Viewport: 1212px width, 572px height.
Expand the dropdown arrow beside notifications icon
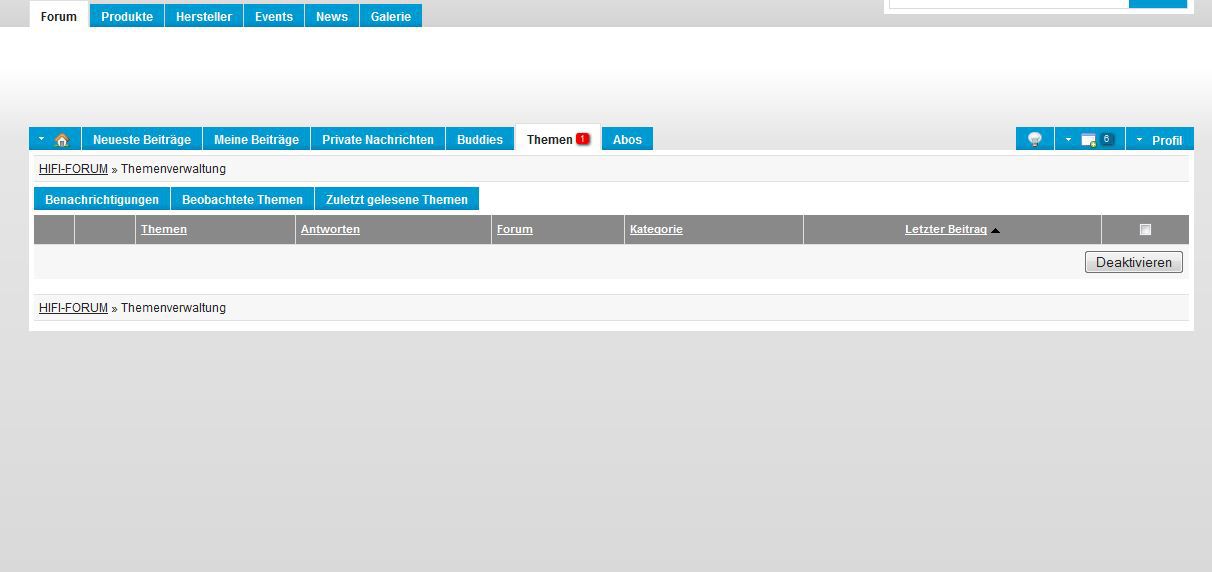pyautogui.click(x=1068, y=140)
